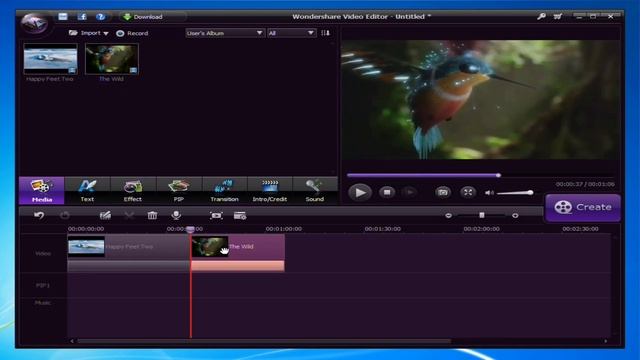This screenshot has width=640, height=360.
Task: Select The Wild thumbnail in library
Action: (x=111, y=59)
